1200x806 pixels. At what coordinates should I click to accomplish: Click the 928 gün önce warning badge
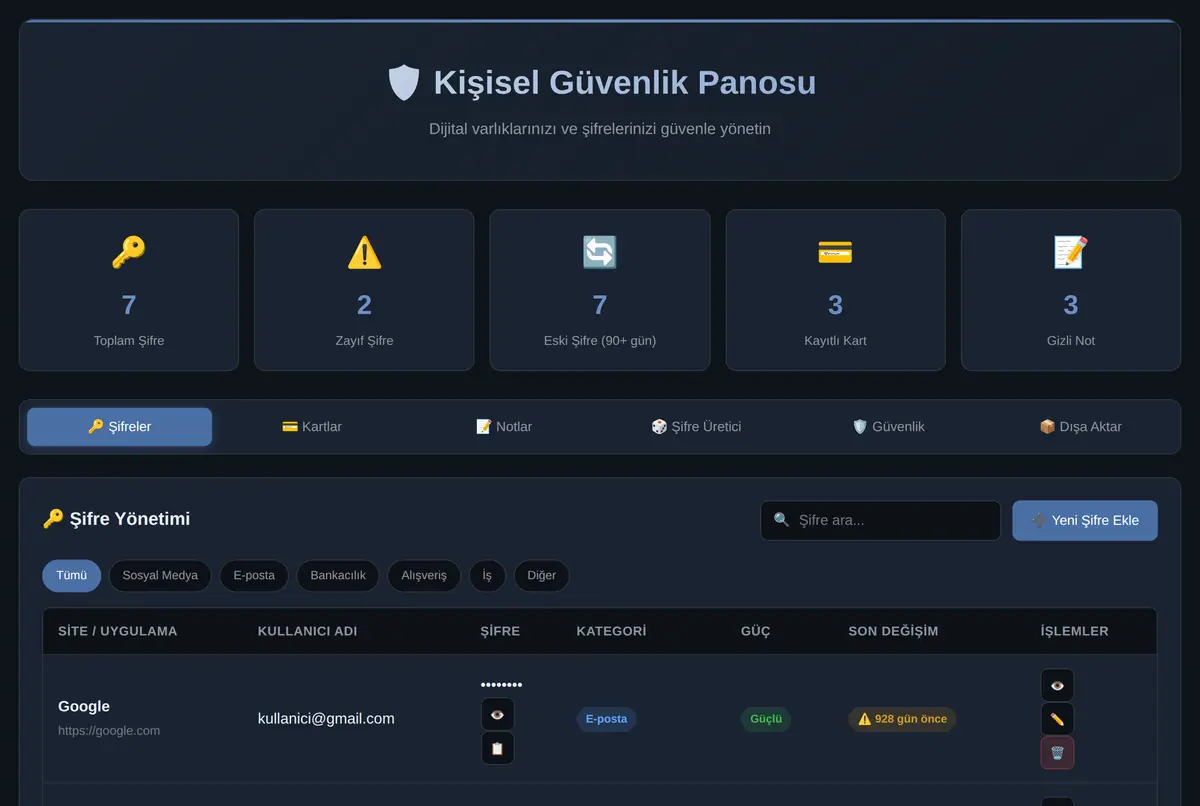pyautogui.click(x=902, y=719)
